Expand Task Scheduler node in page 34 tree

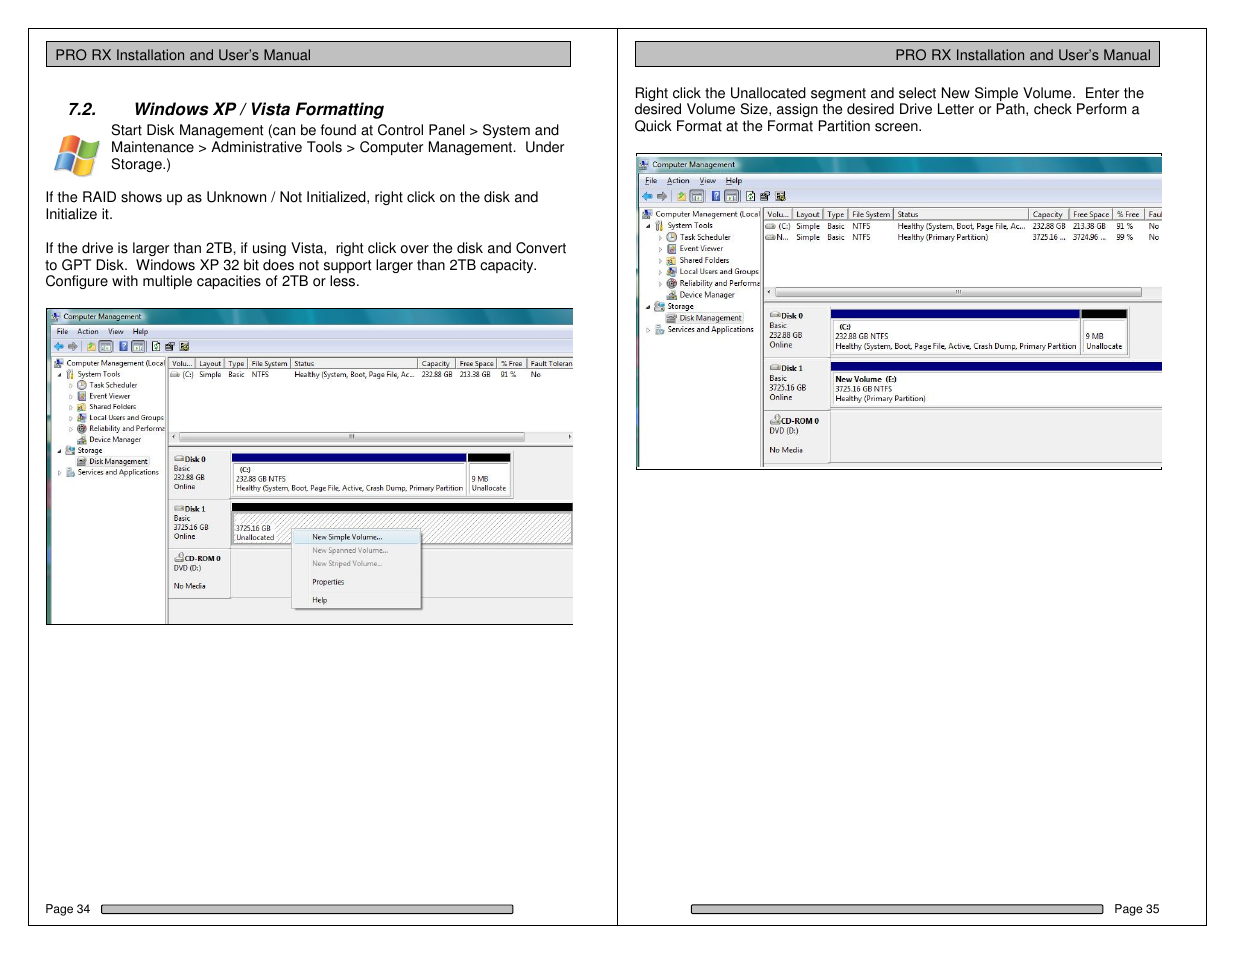tap(70, 385)
